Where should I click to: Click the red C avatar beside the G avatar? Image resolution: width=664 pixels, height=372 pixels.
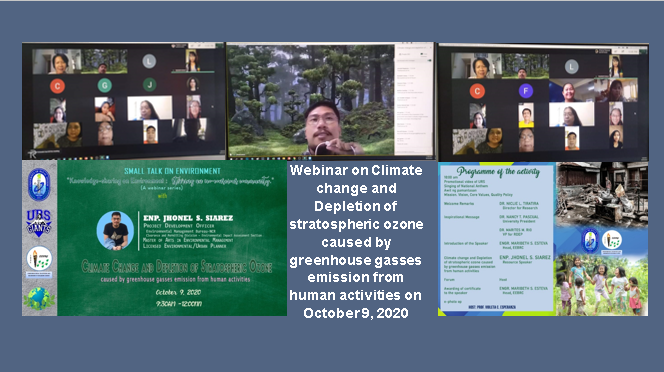58,86
